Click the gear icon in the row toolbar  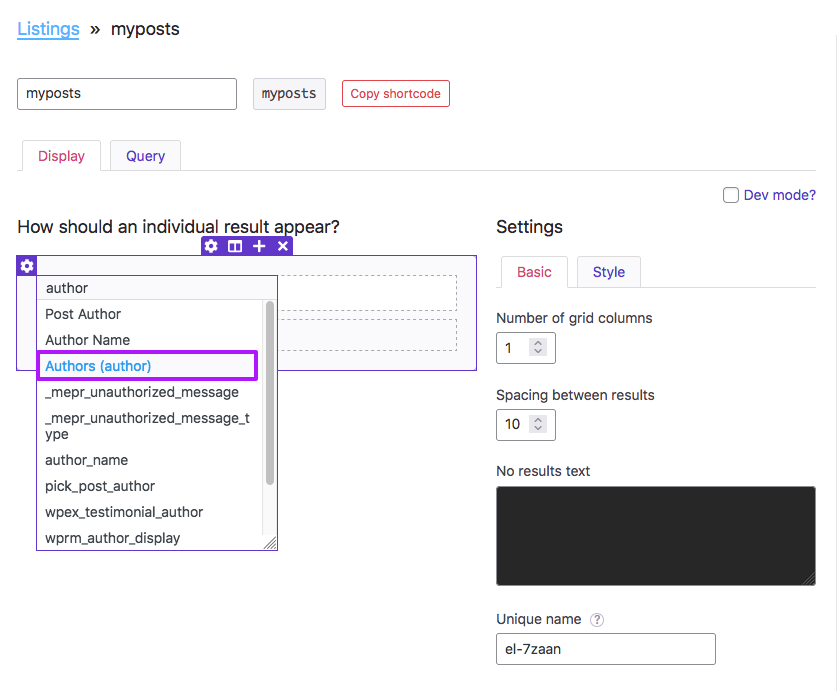coord(211,246)
